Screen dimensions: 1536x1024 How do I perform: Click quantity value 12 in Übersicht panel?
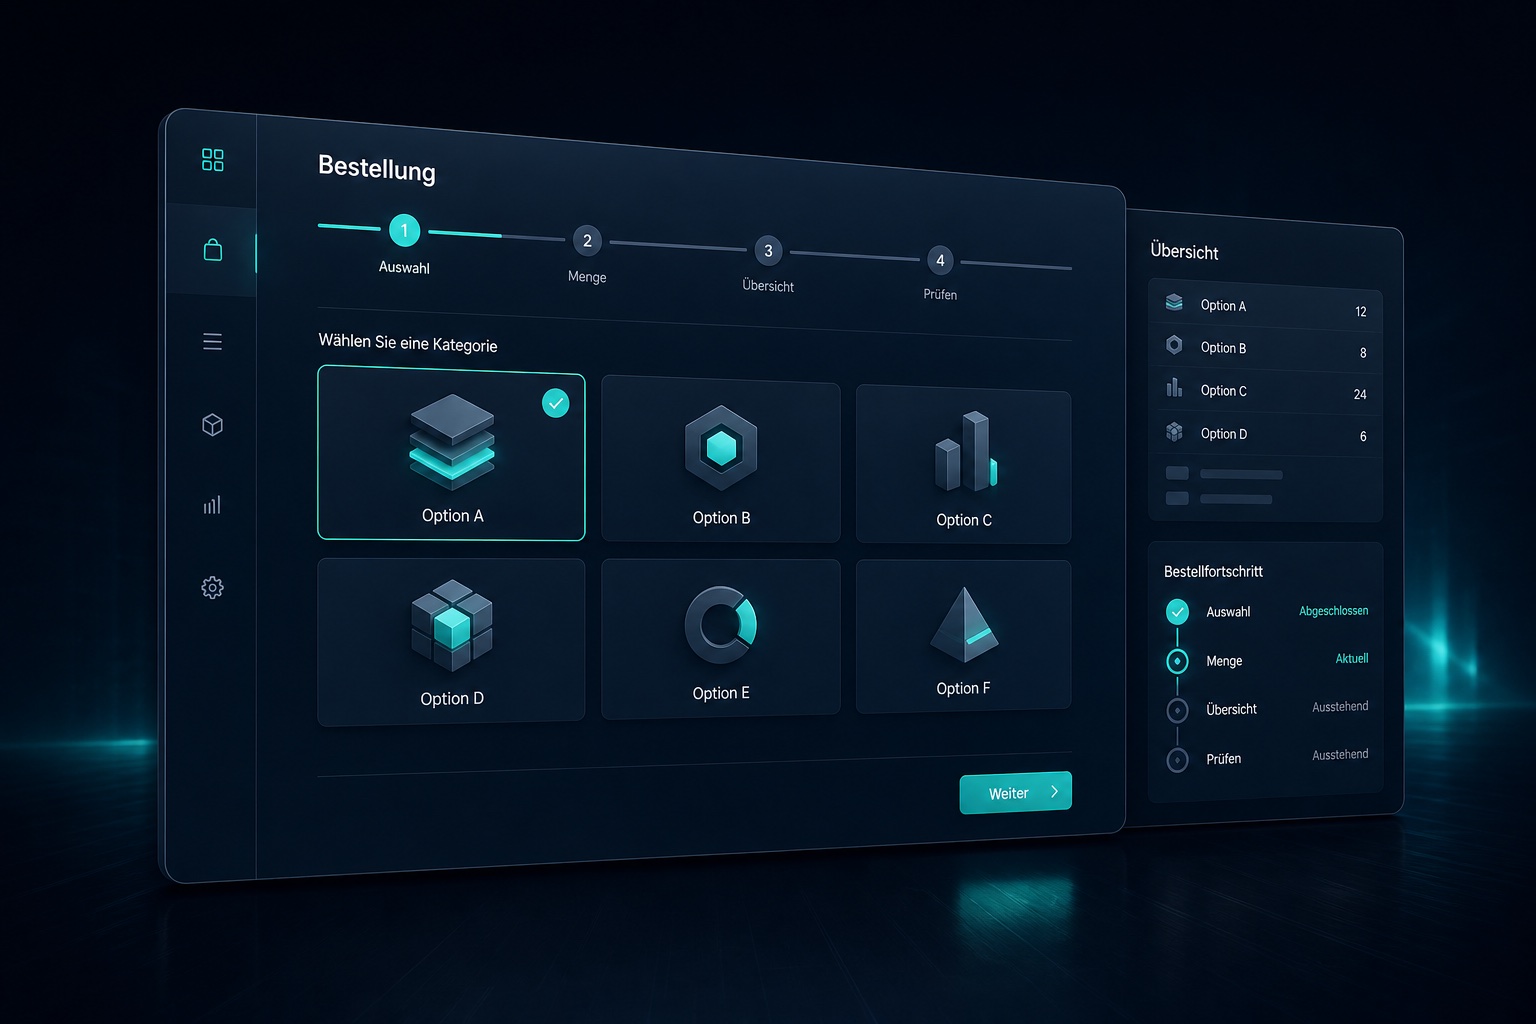[1361, 312]
